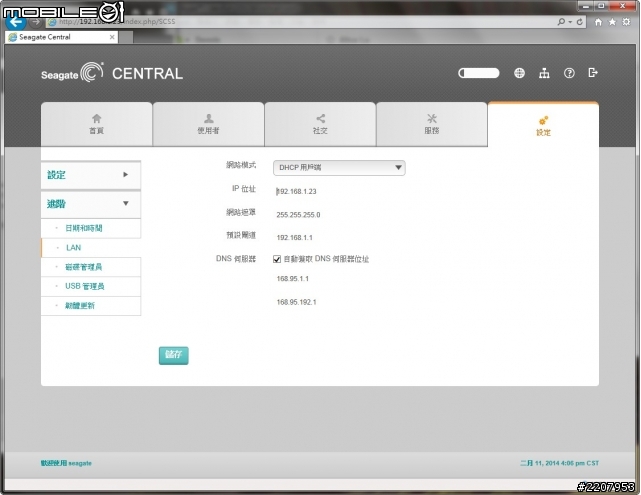Click default gateway value 192.168.1.1
Screen dimensions: 641x495
click(x=294, y=237)
